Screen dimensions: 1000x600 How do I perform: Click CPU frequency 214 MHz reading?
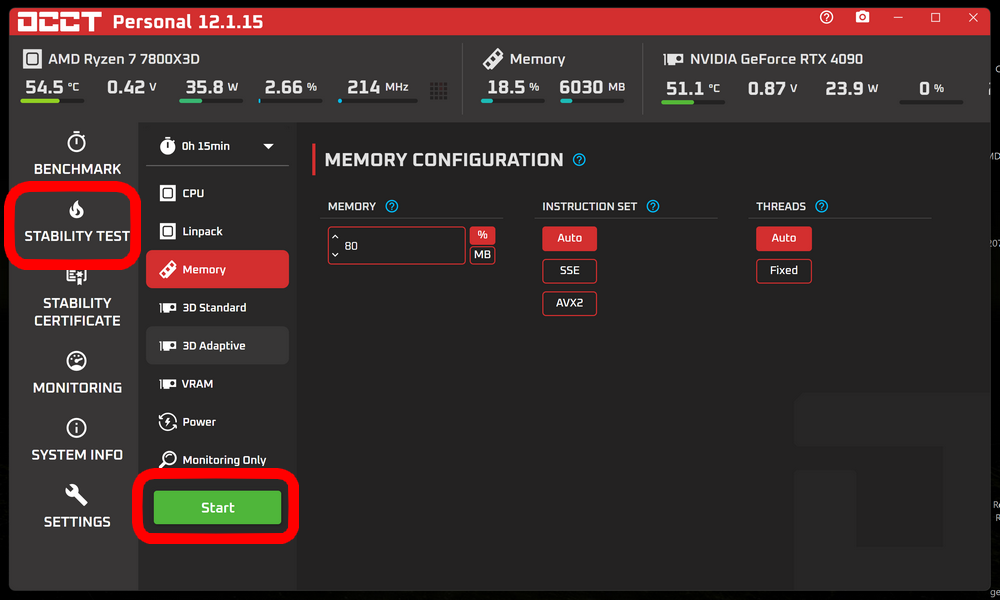[x=378, y=87]
